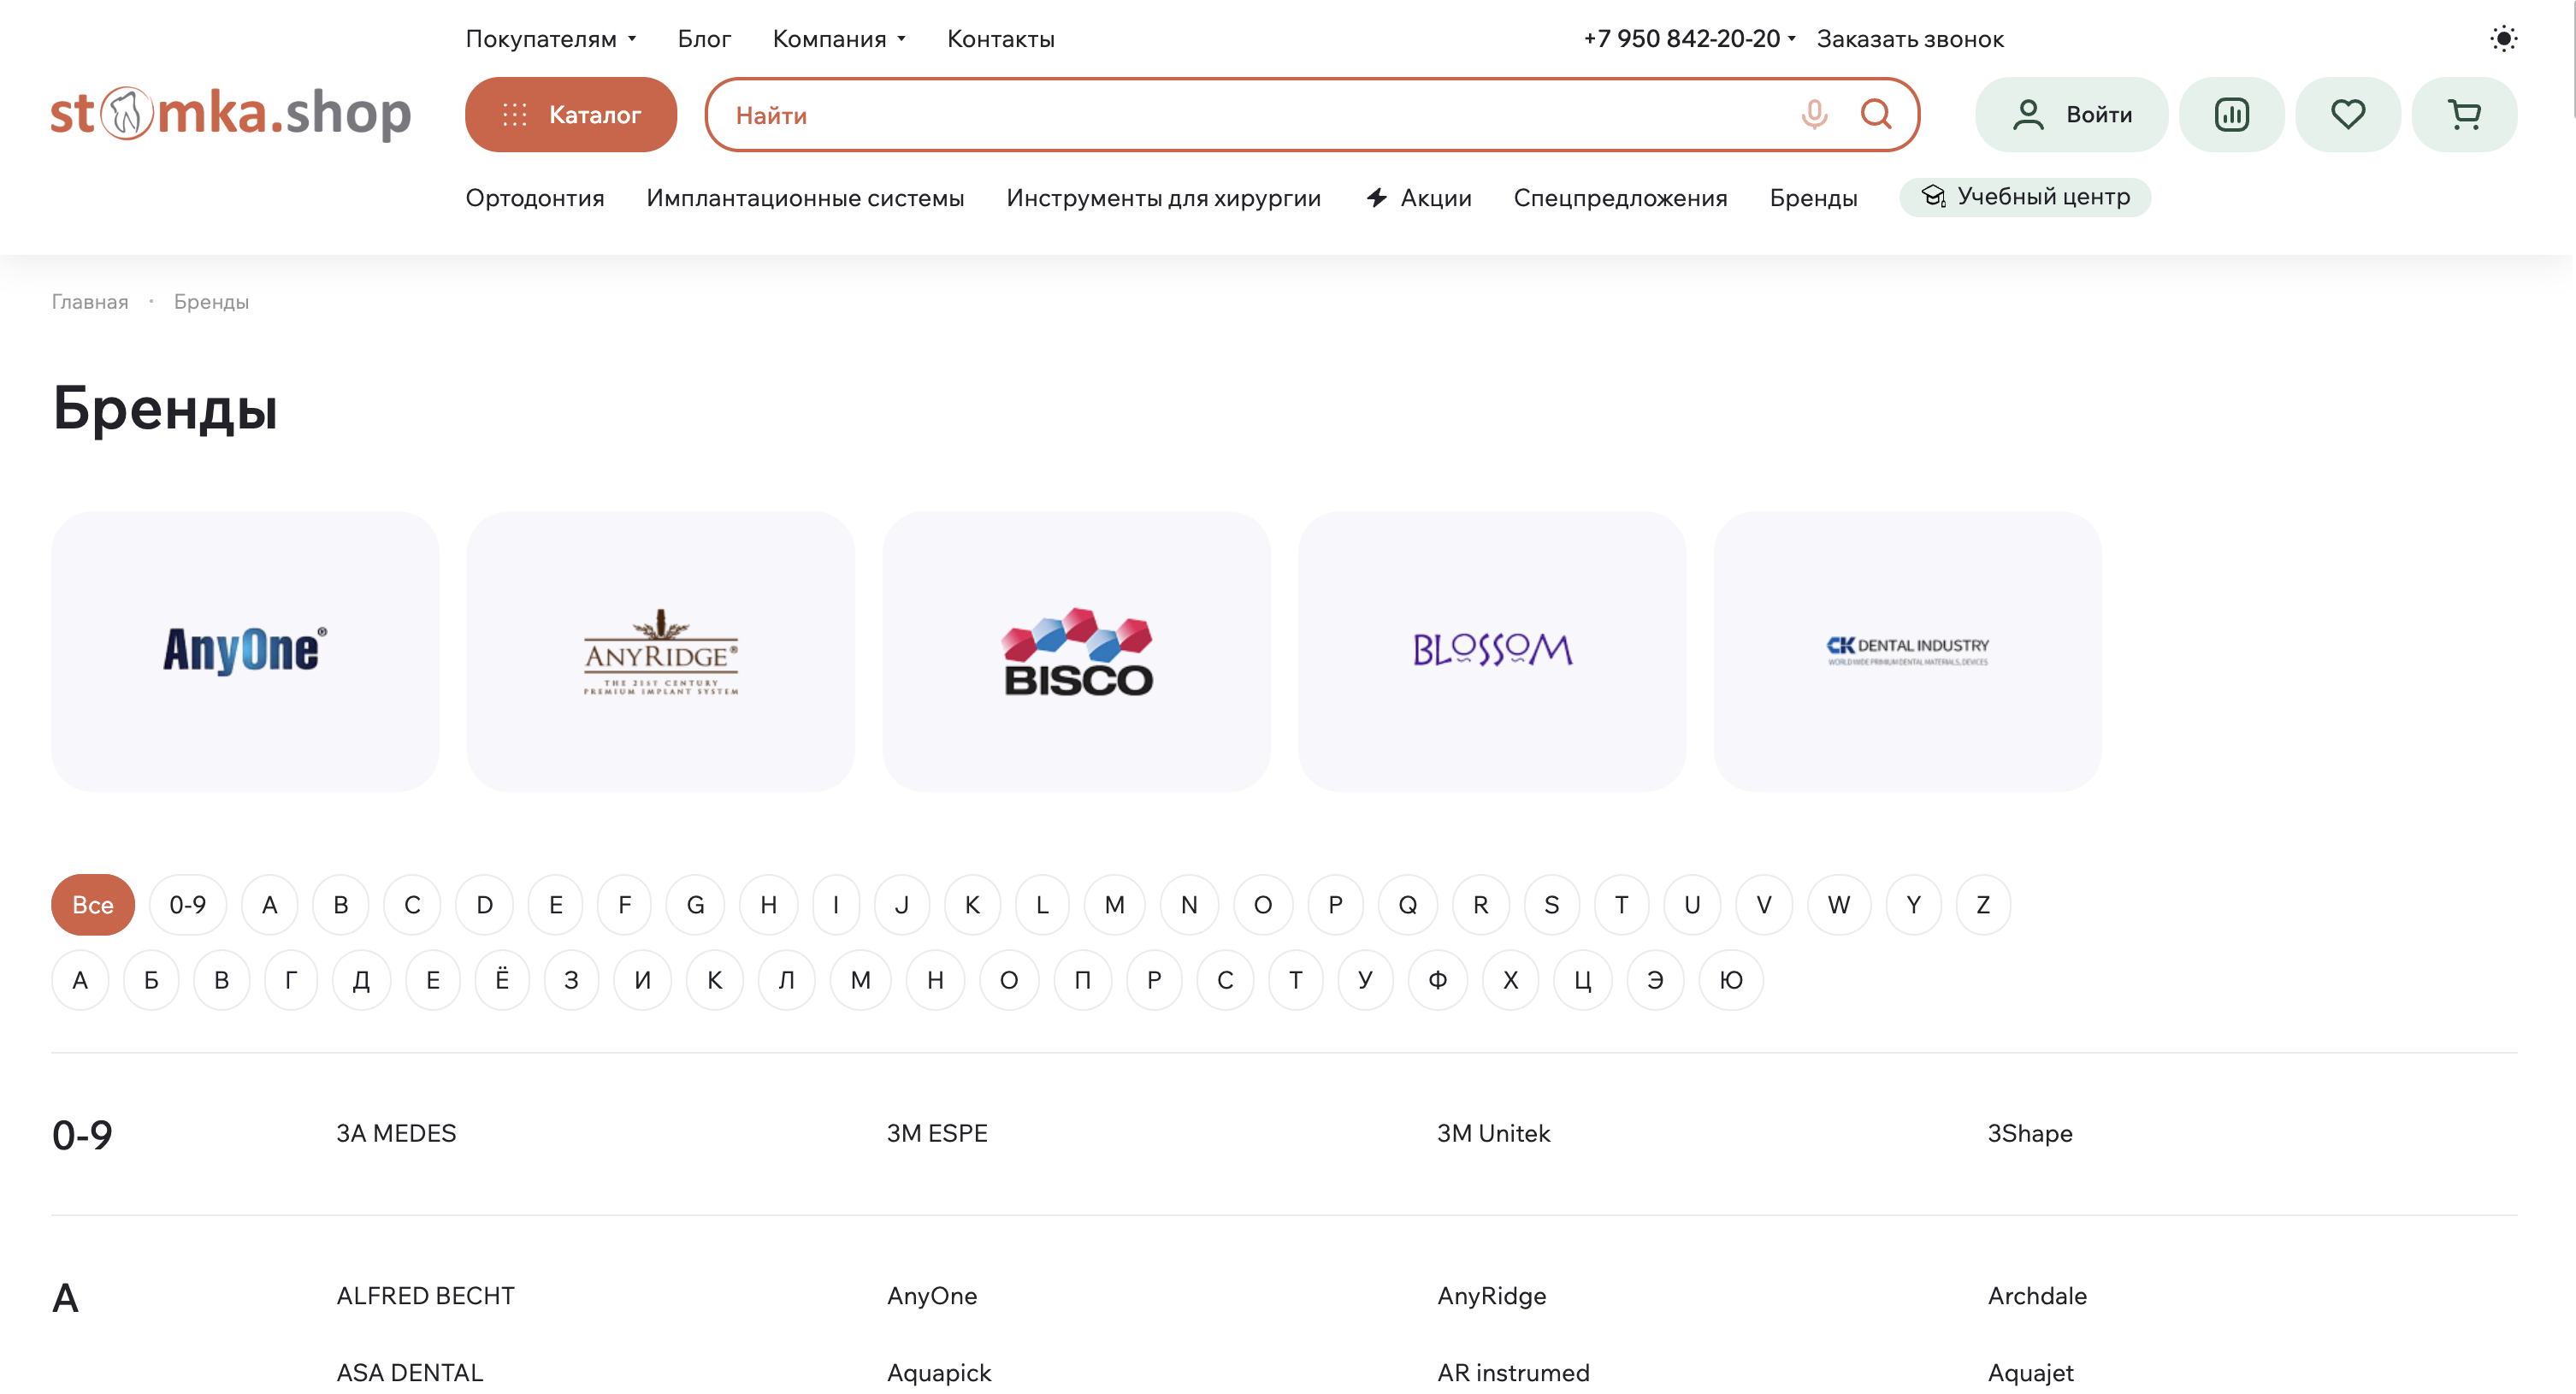This screenshot has height=1394, width=2576.
Task: Open the AnyOne brand card
Action: (x=245, y=651)
